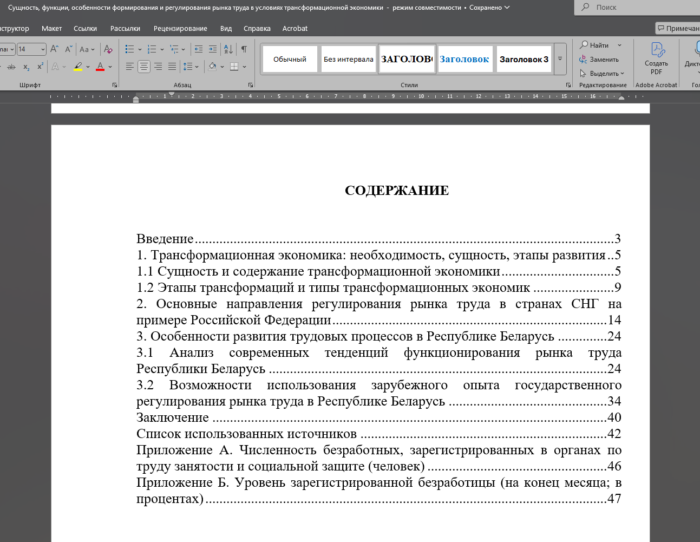This screenshot has height=542, width=700.
Task: Open highlight color dropdown arrow
Action: [88, 67]
